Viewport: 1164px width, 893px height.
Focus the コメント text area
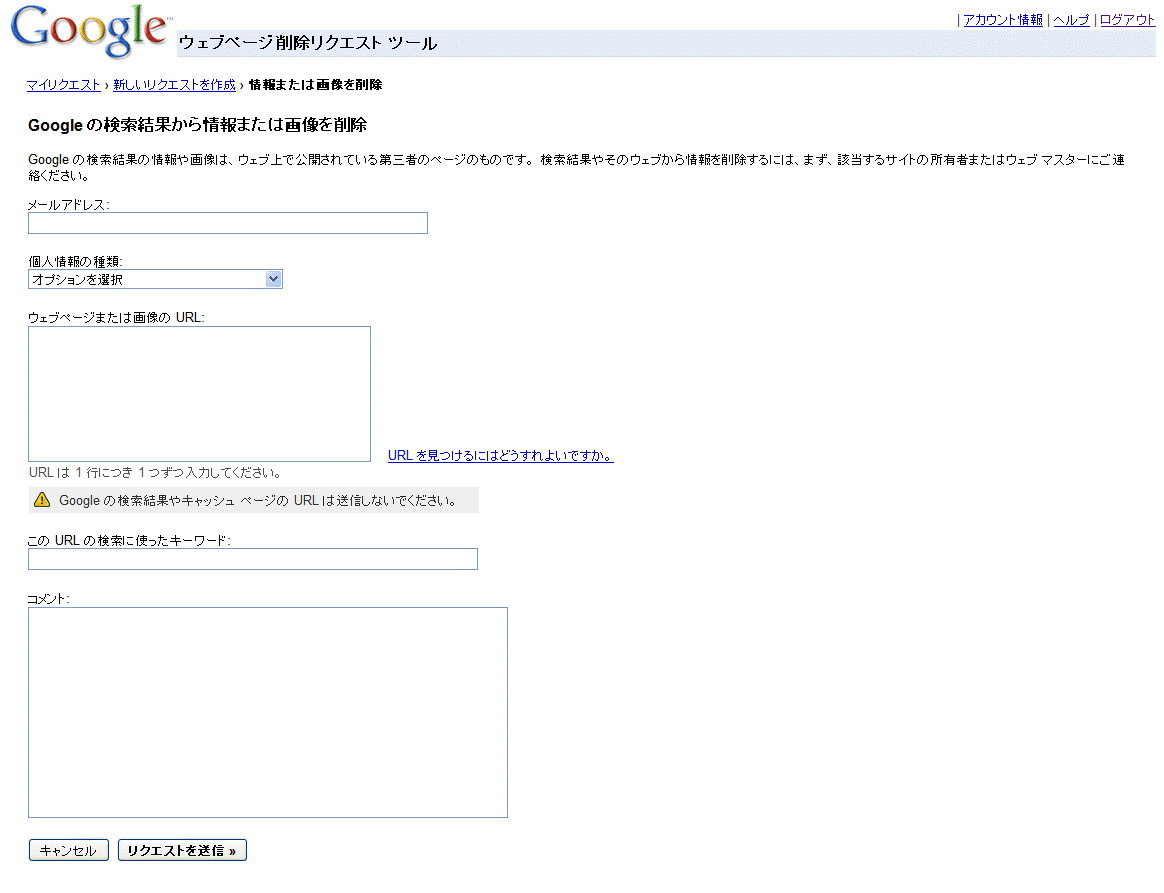click(x=268, y=713)
